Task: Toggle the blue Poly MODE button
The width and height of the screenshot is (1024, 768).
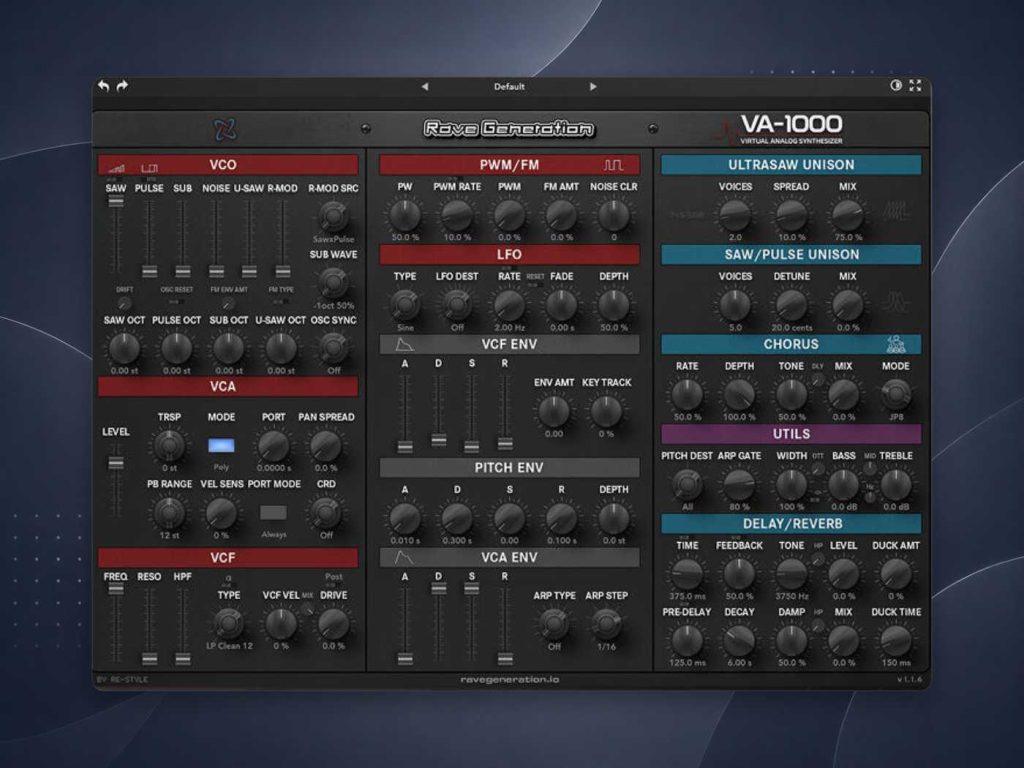Action: pos(221,445)
